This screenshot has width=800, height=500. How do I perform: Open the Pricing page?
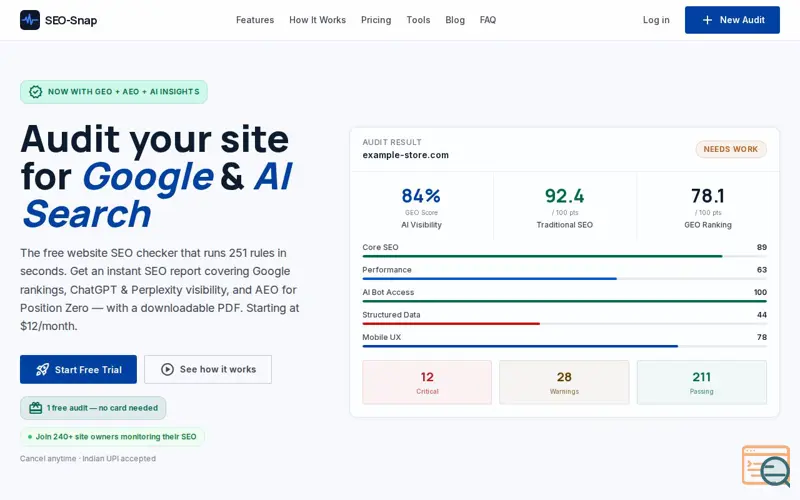pos(376,20)
